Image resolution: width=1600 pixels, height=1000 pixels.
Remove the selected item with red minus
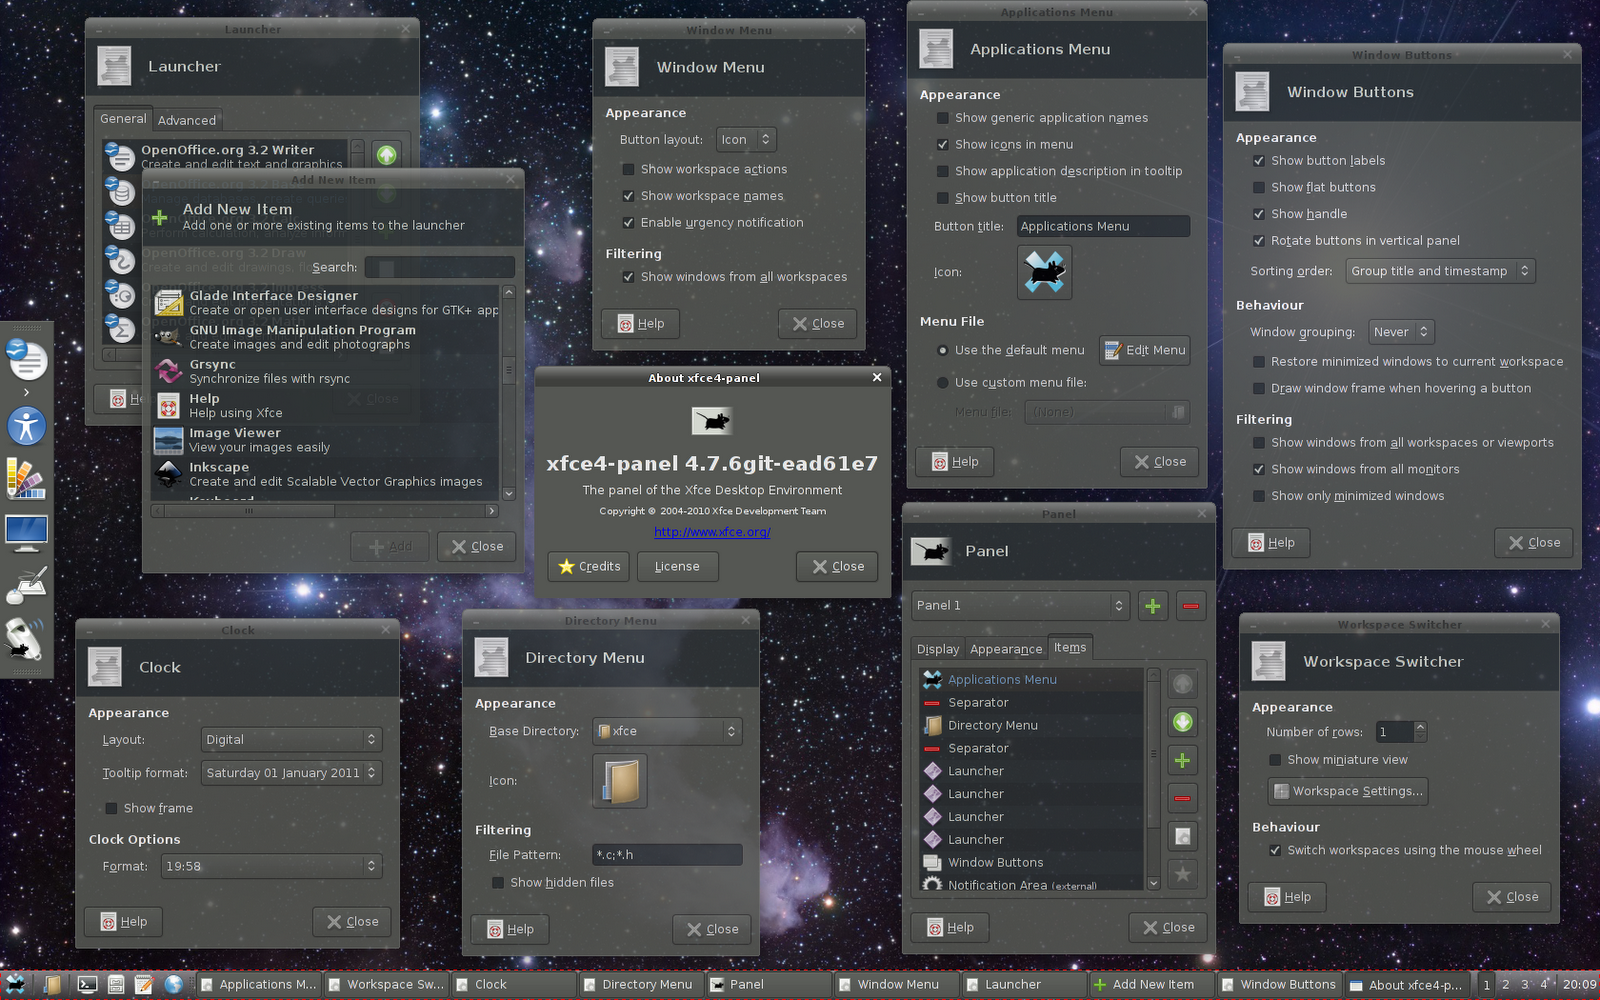pos(1183,798)
